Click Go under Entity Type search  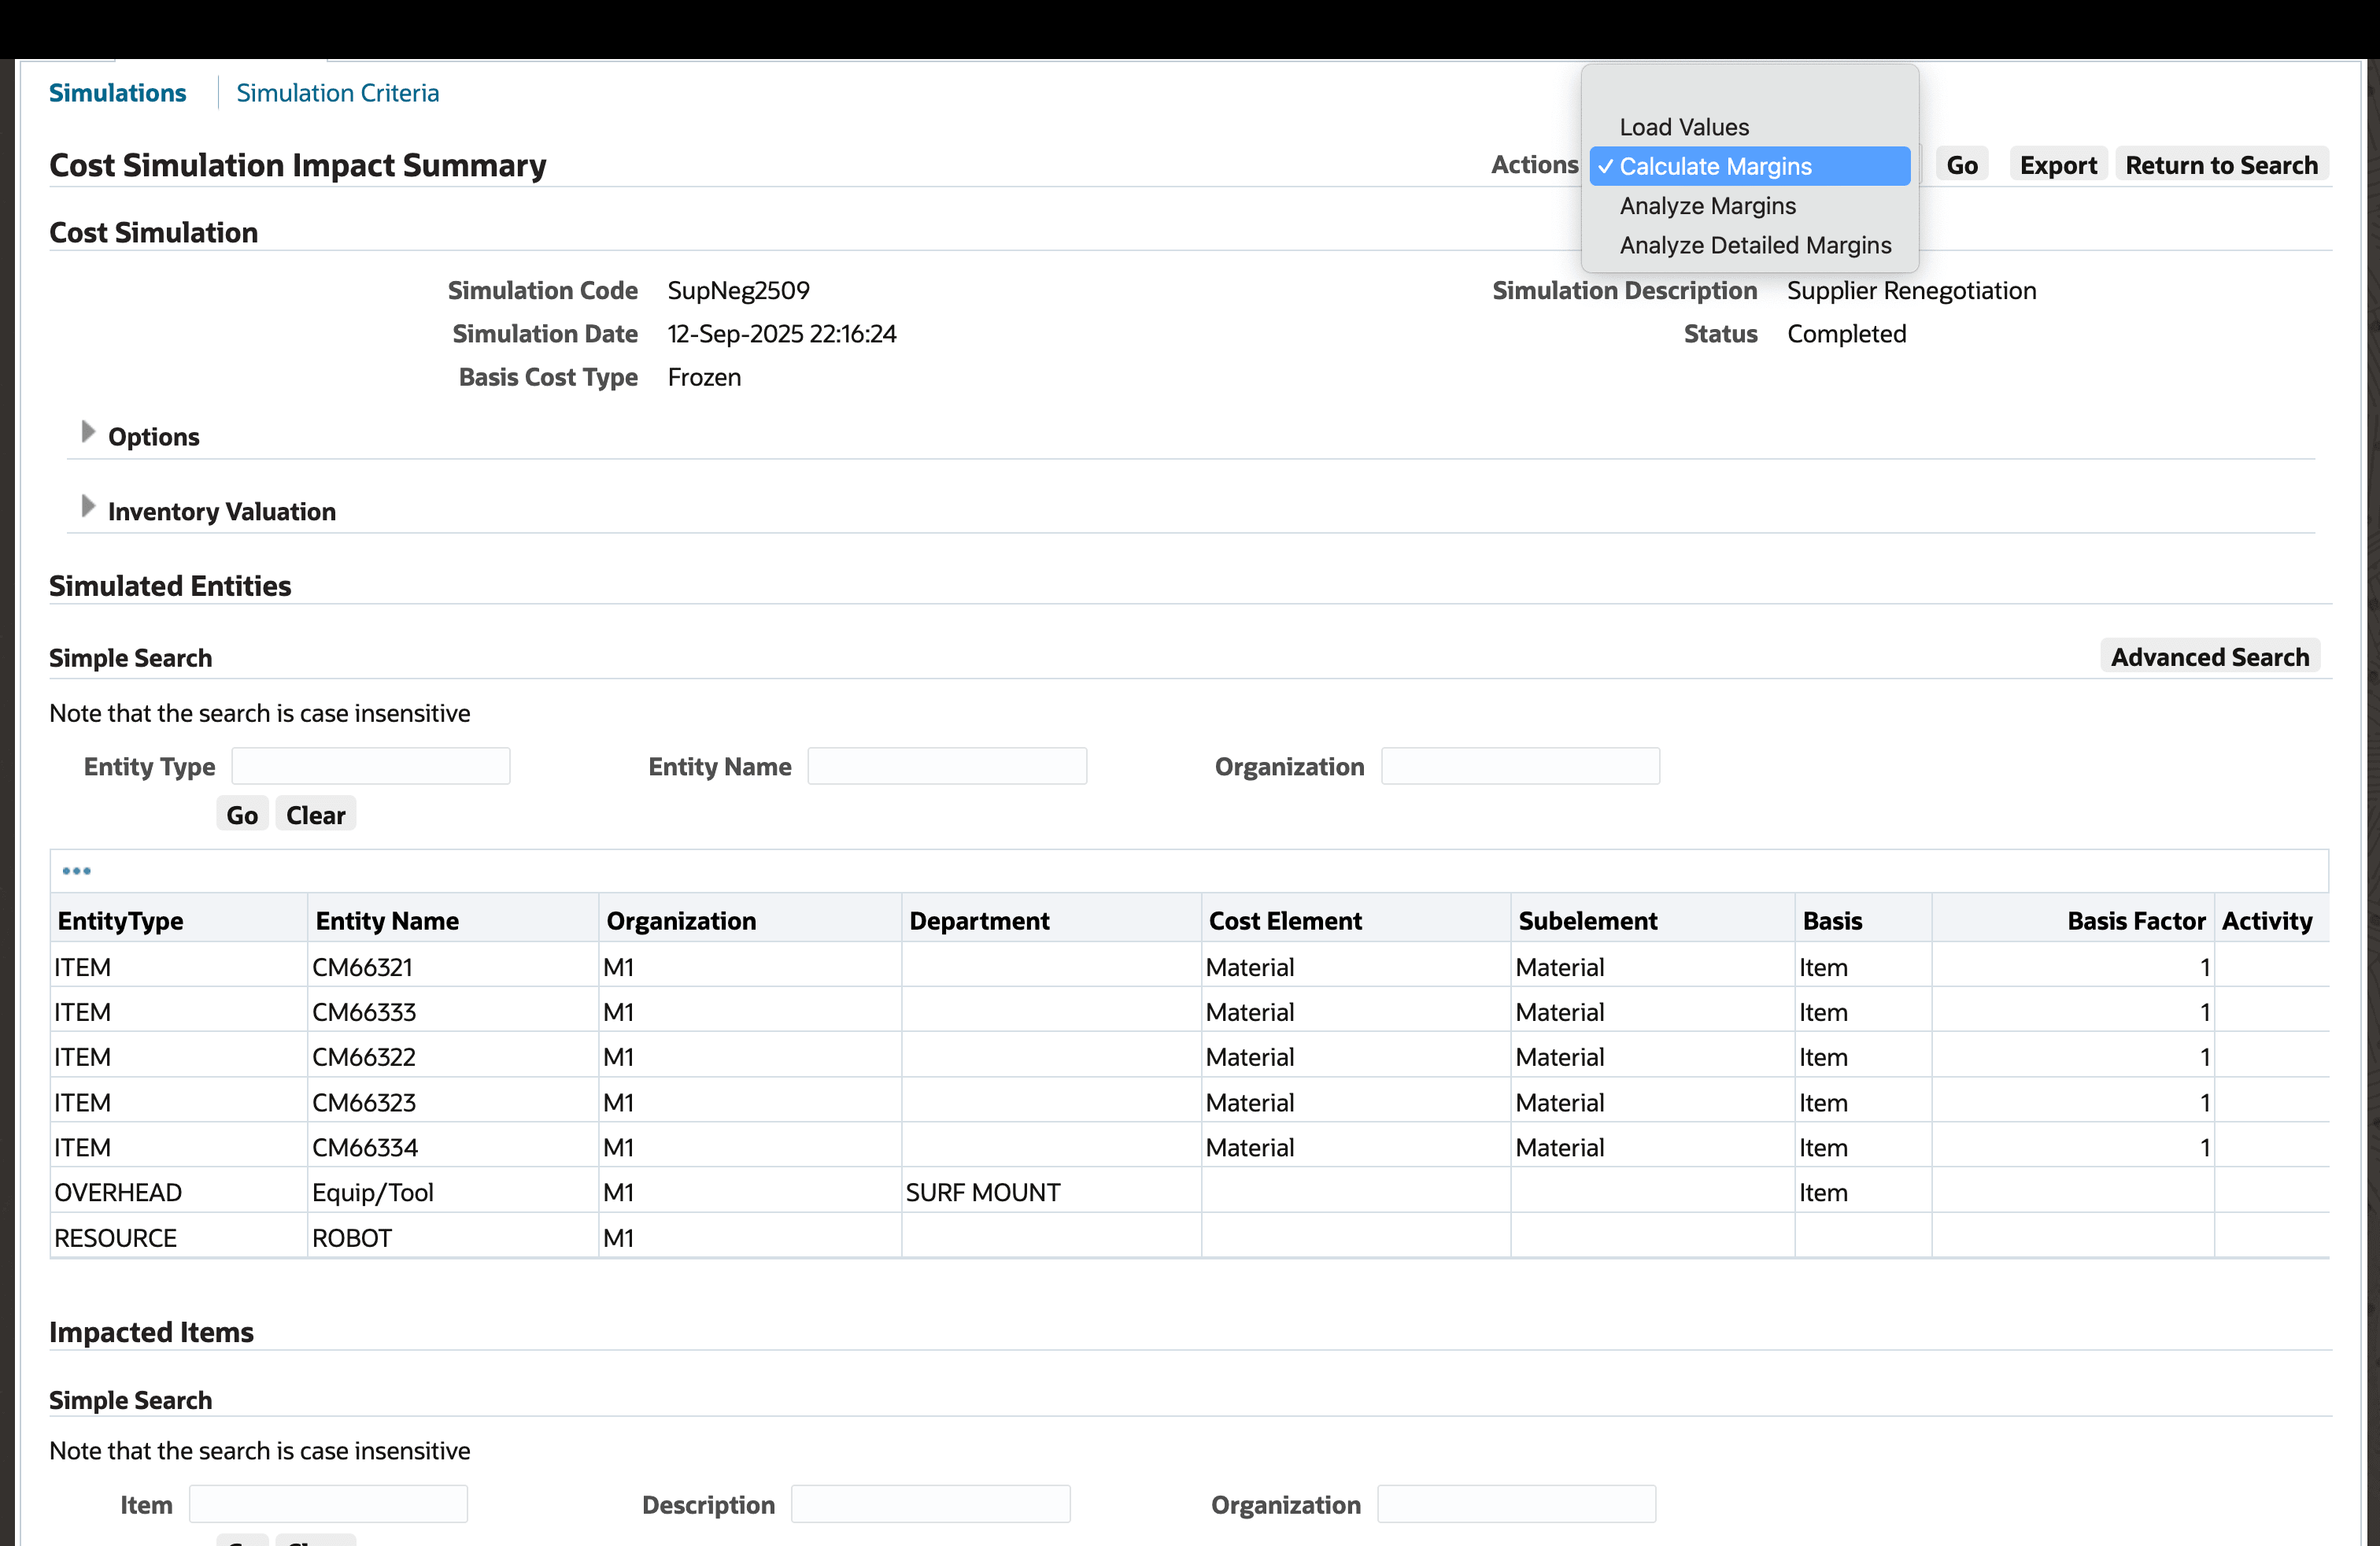click(242, 815)
